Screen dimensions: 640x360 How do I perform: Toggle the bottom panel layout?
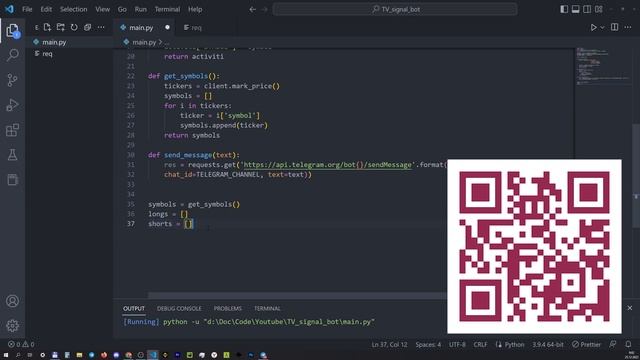click(x=576, y=9)
